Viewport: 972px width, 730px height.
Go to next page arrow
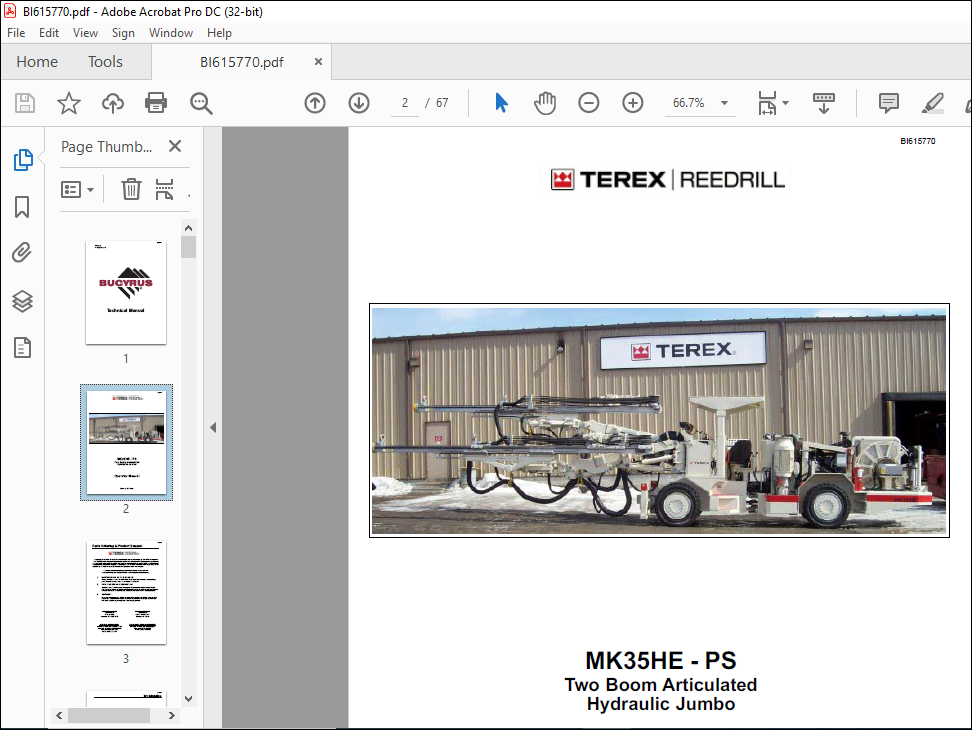pyautogui.click(x=359, y=103)
